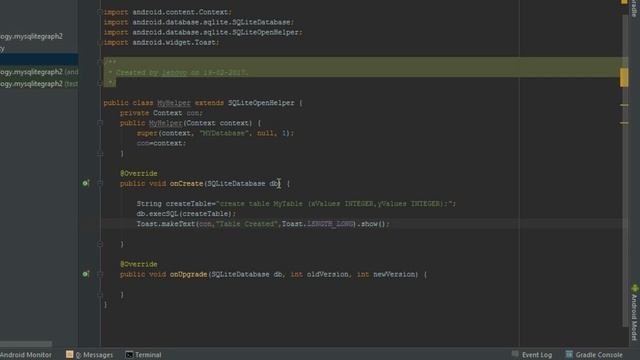
Task: Click the Event Log icon
Action: tap(515, 354)
